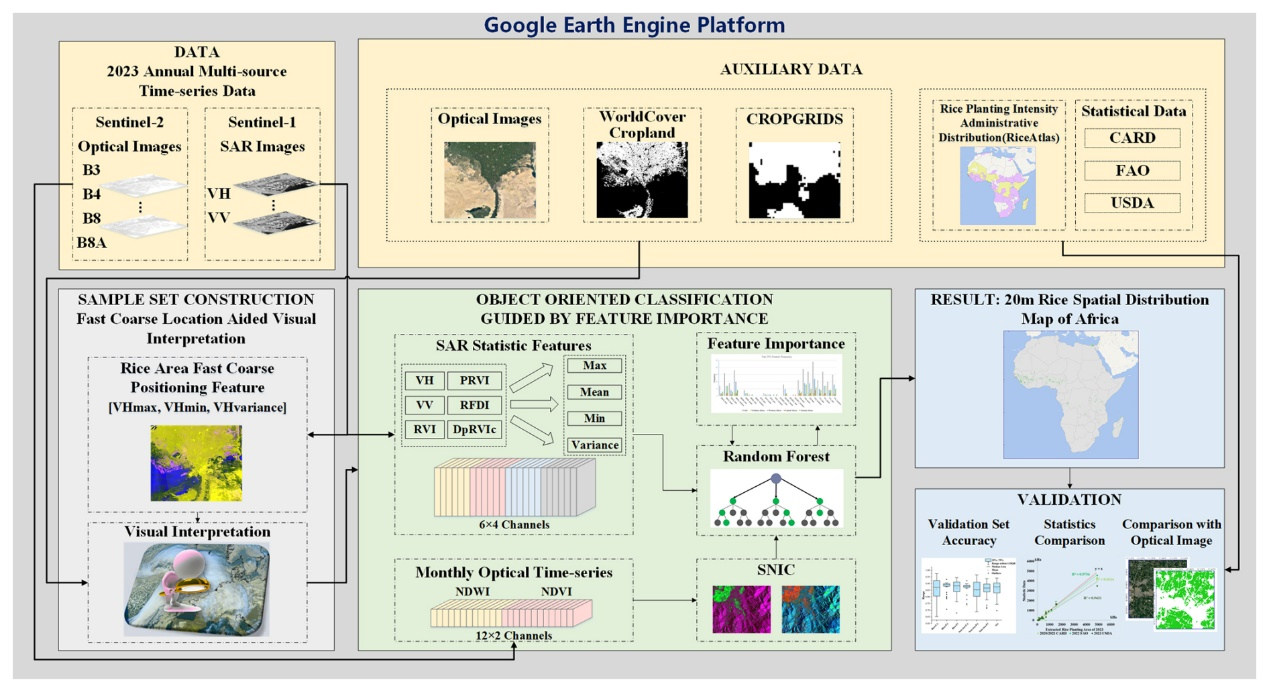Click the Random Forest tree diagram
Screen dimensions: 1269x692
tap(775, 502)
